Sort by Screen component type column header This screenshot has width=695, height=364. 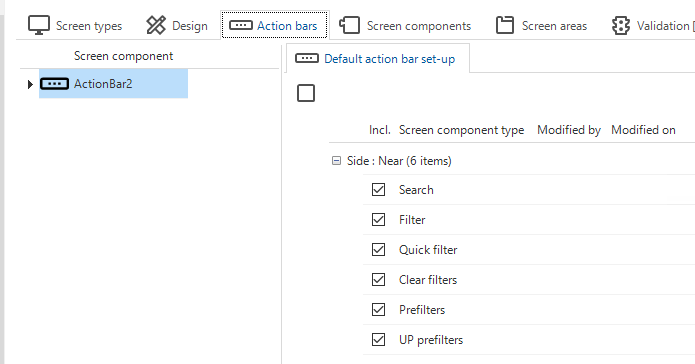pos(461,130)
